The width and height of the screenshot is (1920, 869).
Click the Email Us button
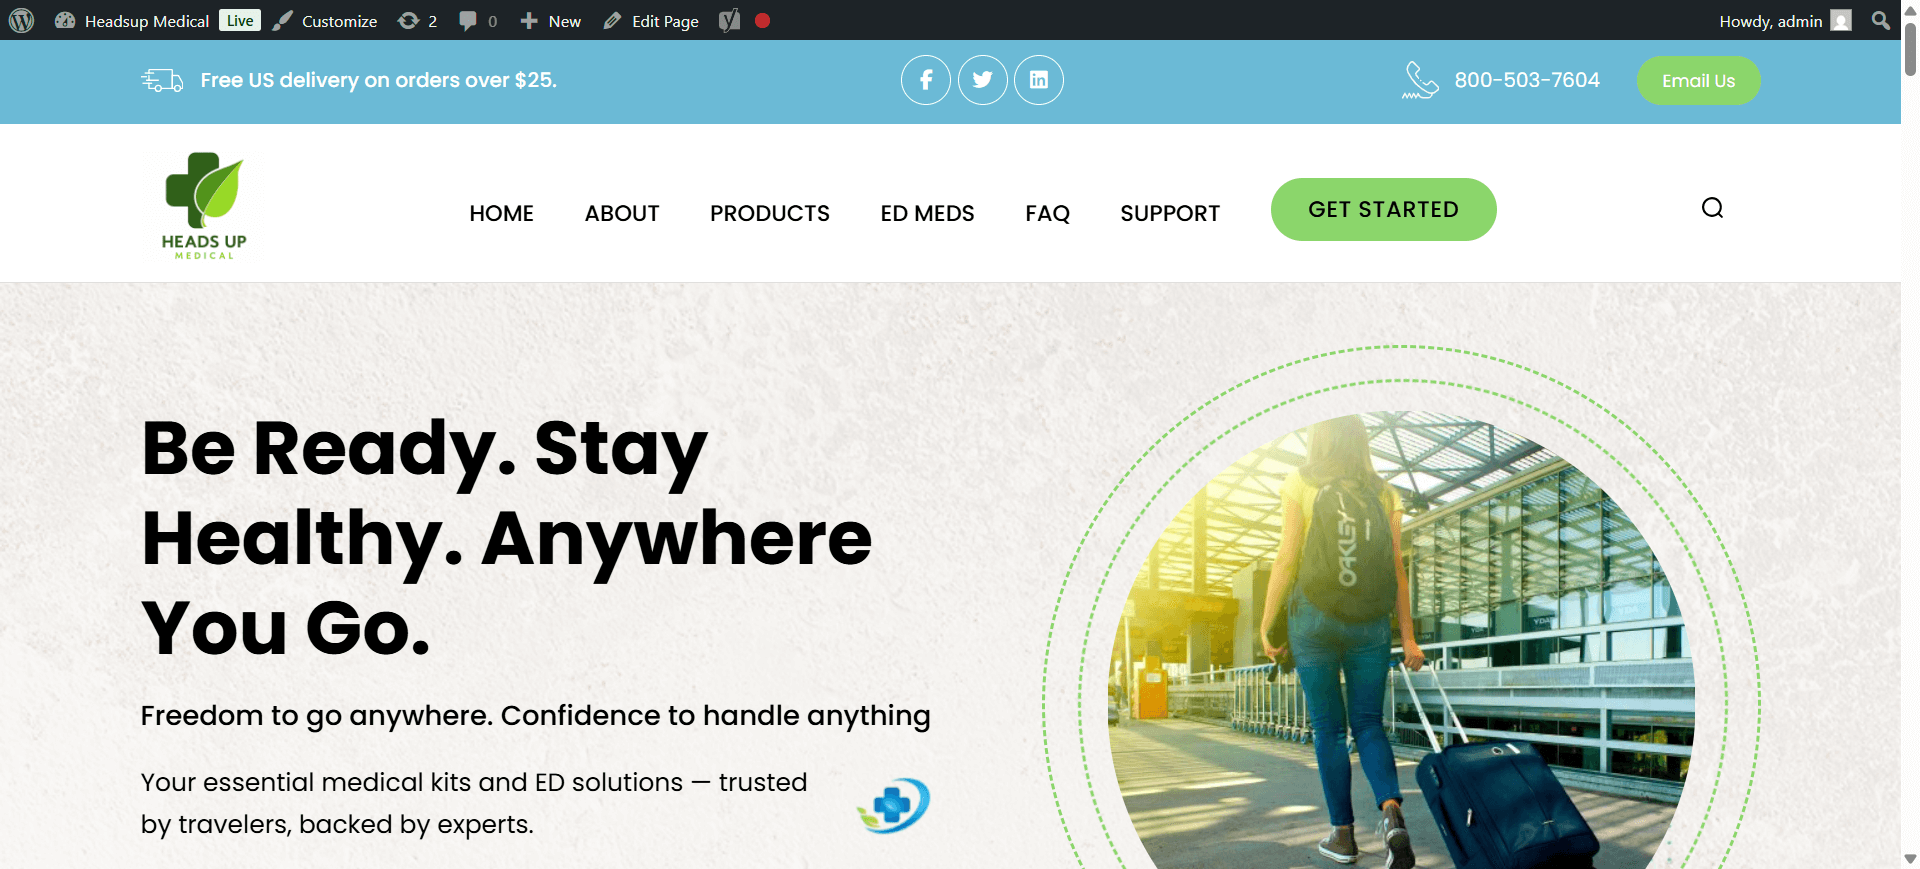[1698, 81]
